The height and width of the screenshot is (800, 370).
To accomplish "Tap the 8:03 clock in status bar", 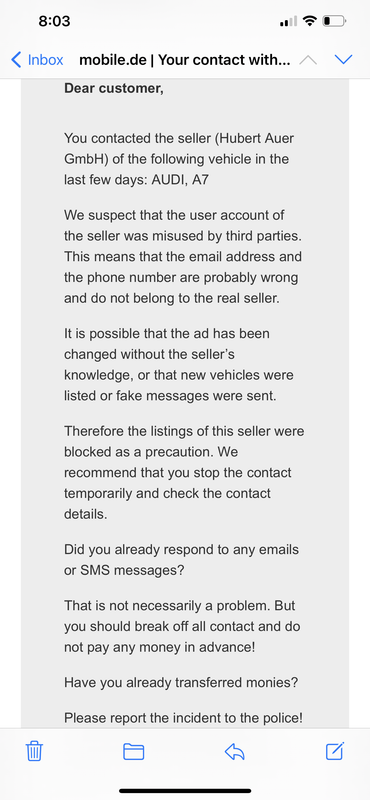I will coord(54,21).
